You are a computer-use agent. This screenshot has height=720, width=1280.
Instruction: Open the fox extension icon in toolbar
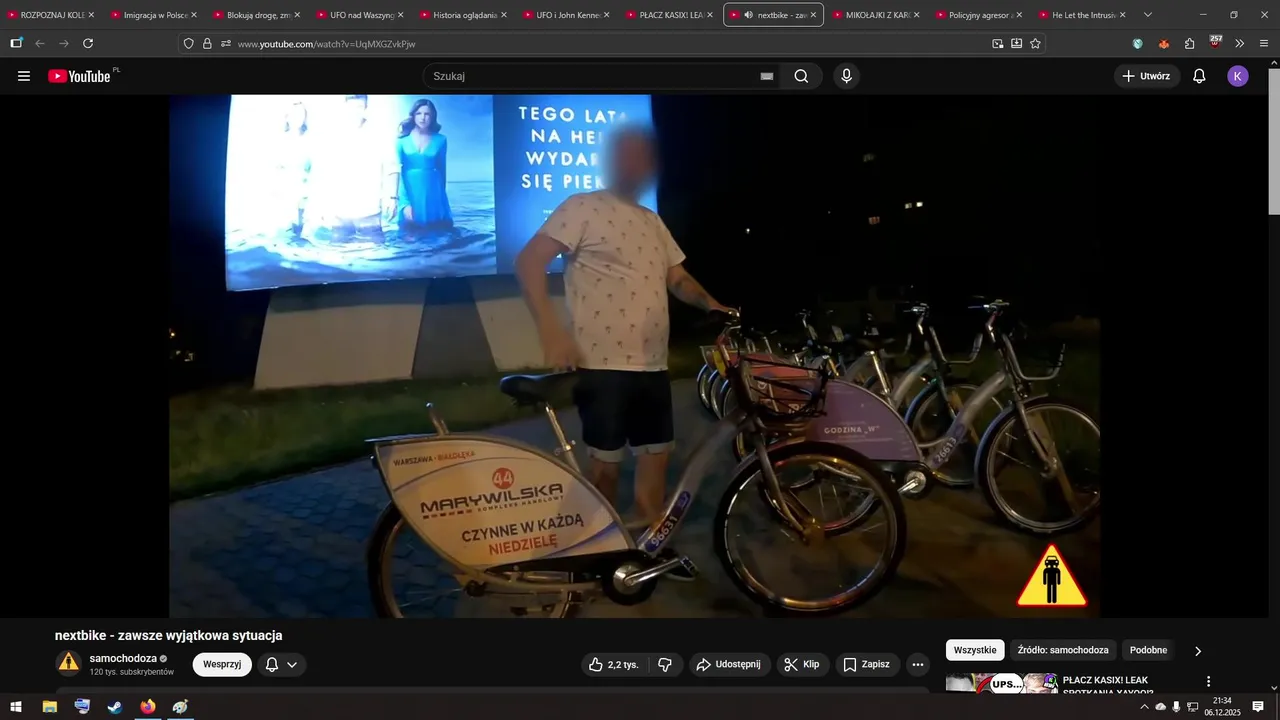click(x=1164, y=44)
